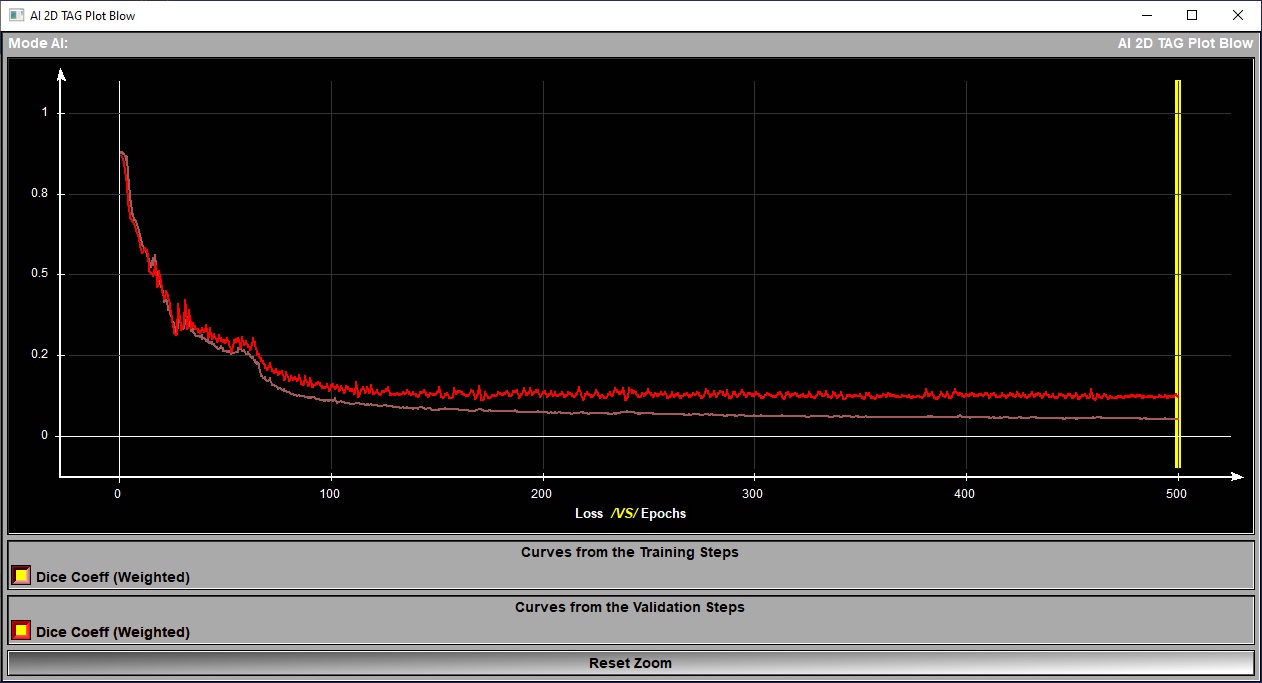Click the y-axis tick label 1
Viewport: 1262px width, 683px height.
coord(44,113)
